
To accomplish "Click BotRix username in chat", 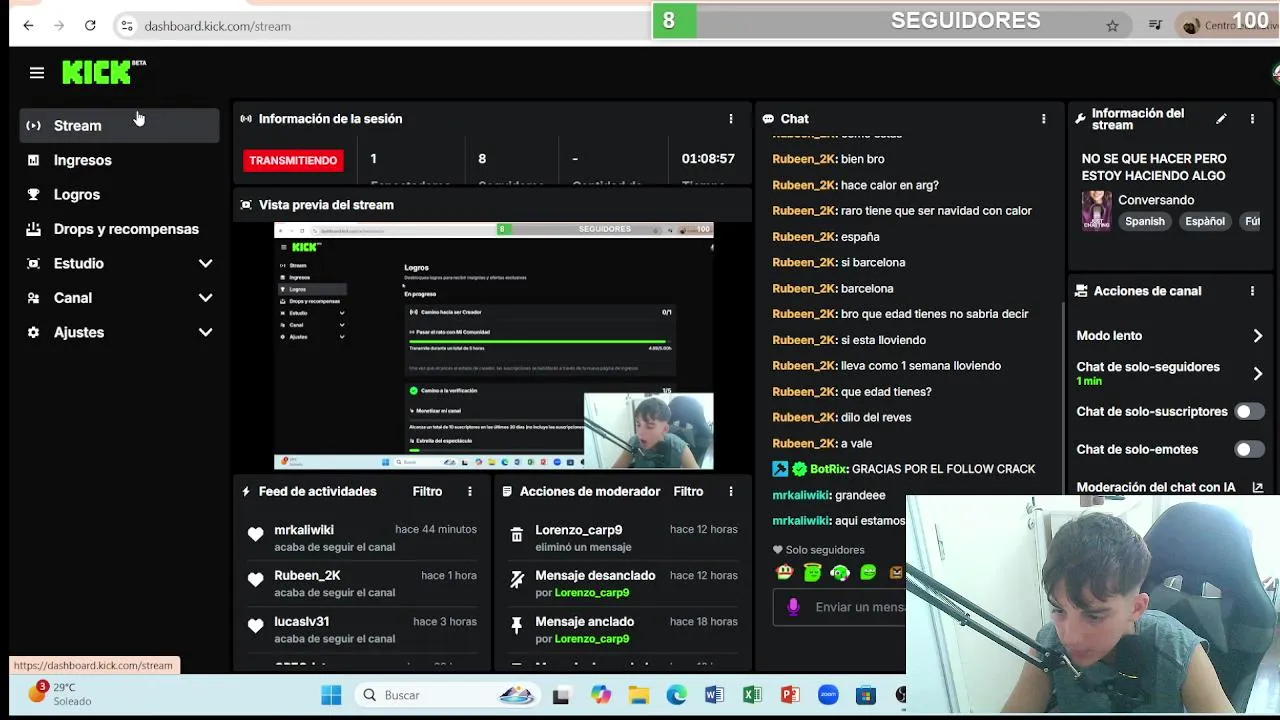I will point(829,469).
